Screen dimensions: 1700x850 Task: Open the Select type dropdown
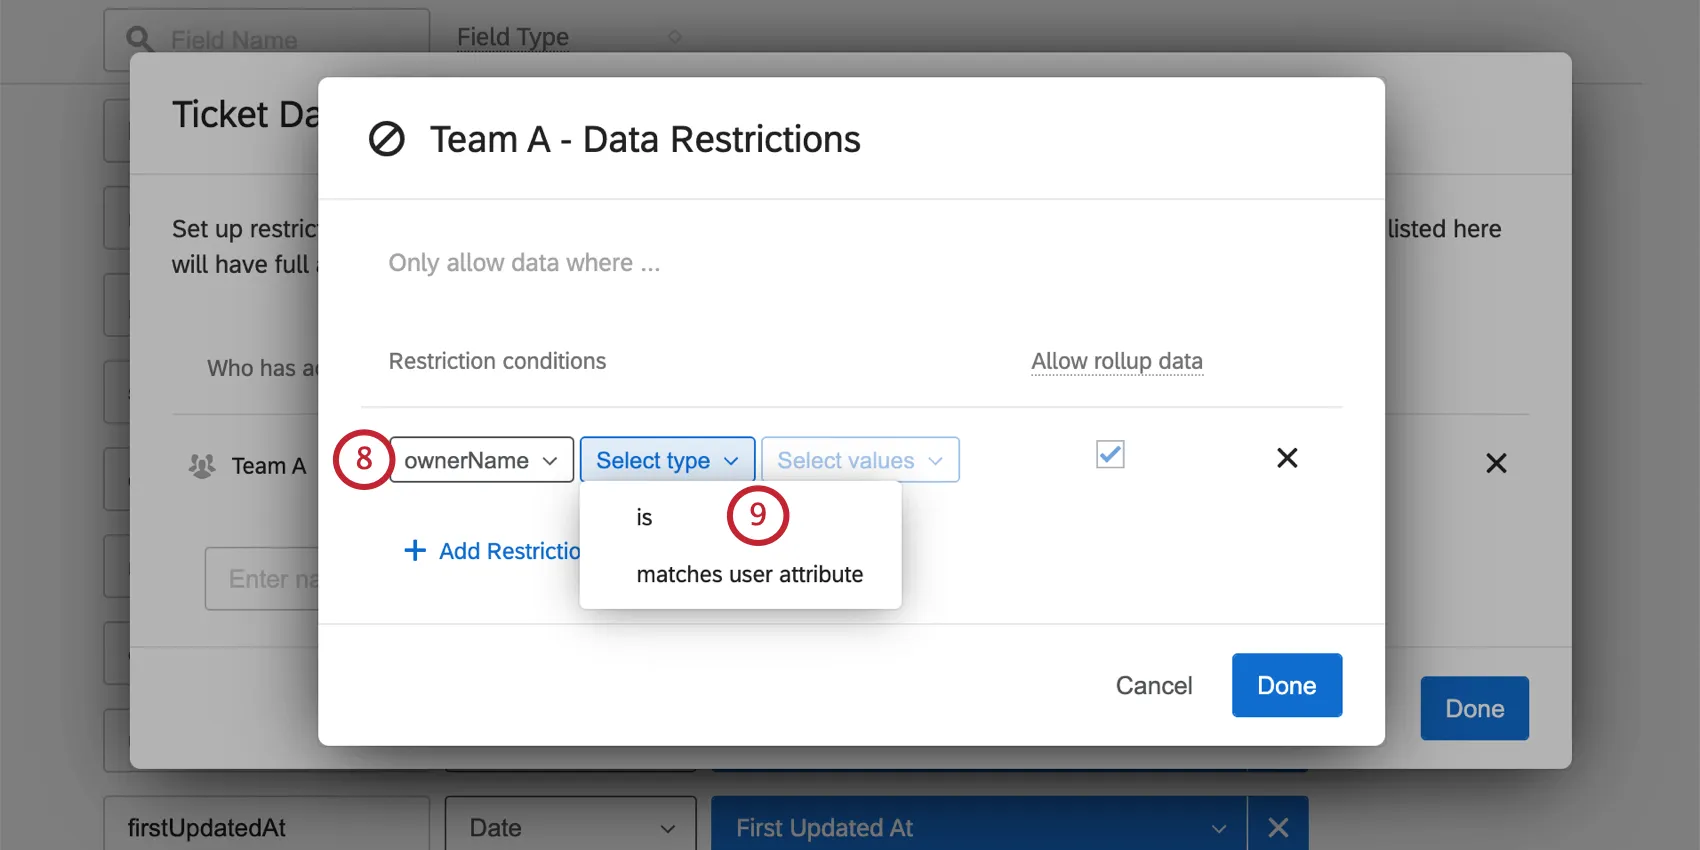tap(667, 460)
